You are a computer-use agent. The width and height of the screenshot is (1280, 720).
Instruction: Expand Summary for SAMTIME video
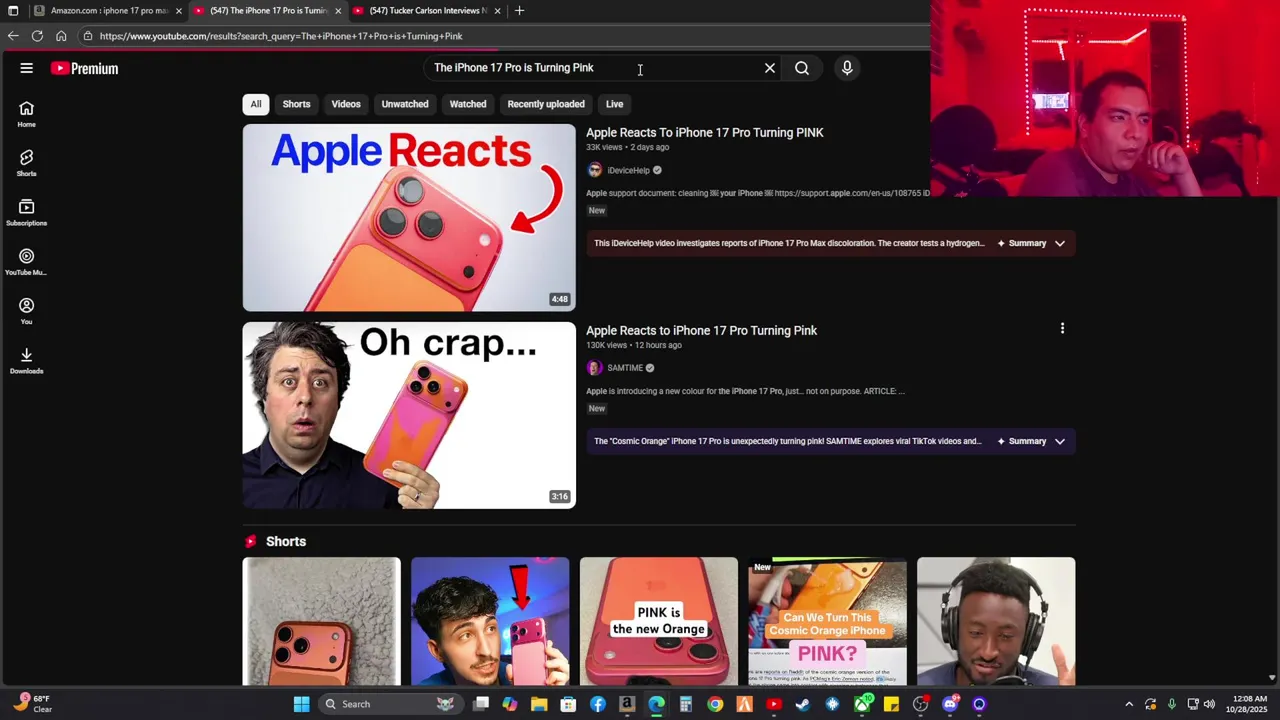coord(1032,441)
